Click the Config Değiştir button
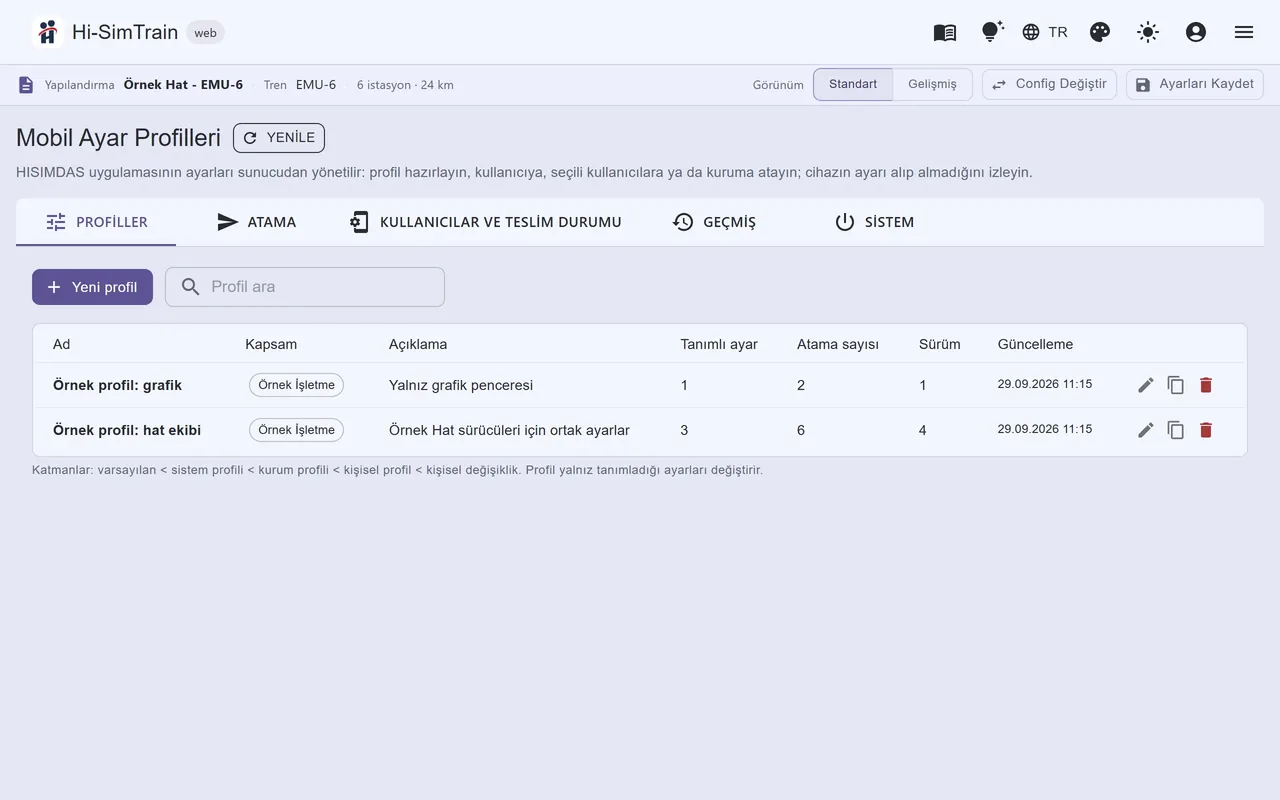Image resolution: width=1280 pixels, height=800 pixels. 1049,84
